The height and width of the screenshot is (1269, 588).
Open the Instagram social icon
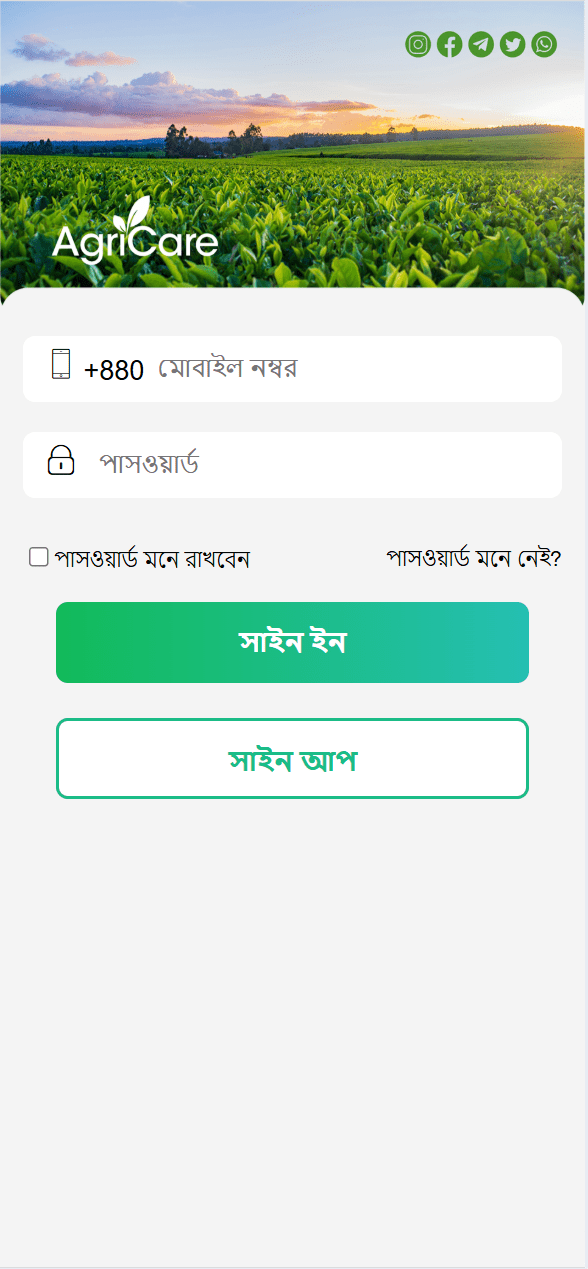[x=418, y=44]
